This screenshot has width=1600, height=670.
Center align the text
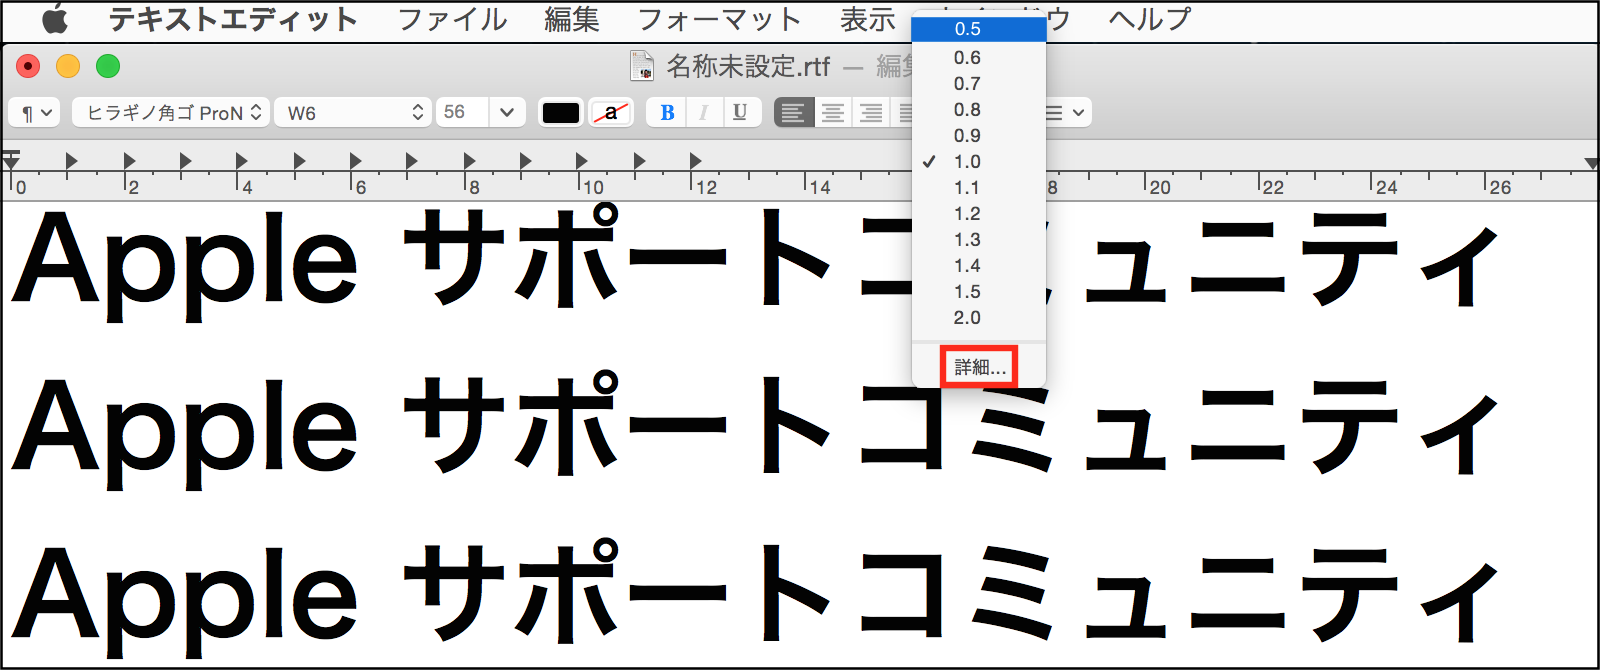pyautogui.click(x=833, y=113)
